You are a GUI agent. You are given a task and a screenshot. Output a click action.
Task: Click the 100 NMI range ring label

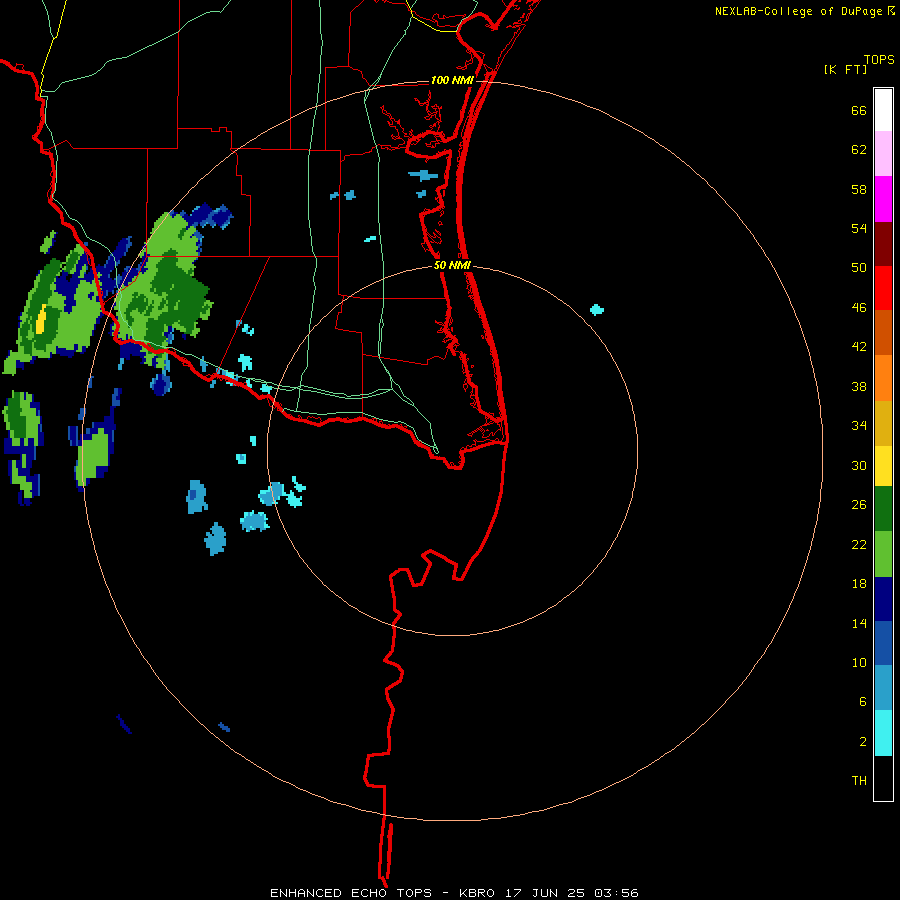(x=452, y=80)
